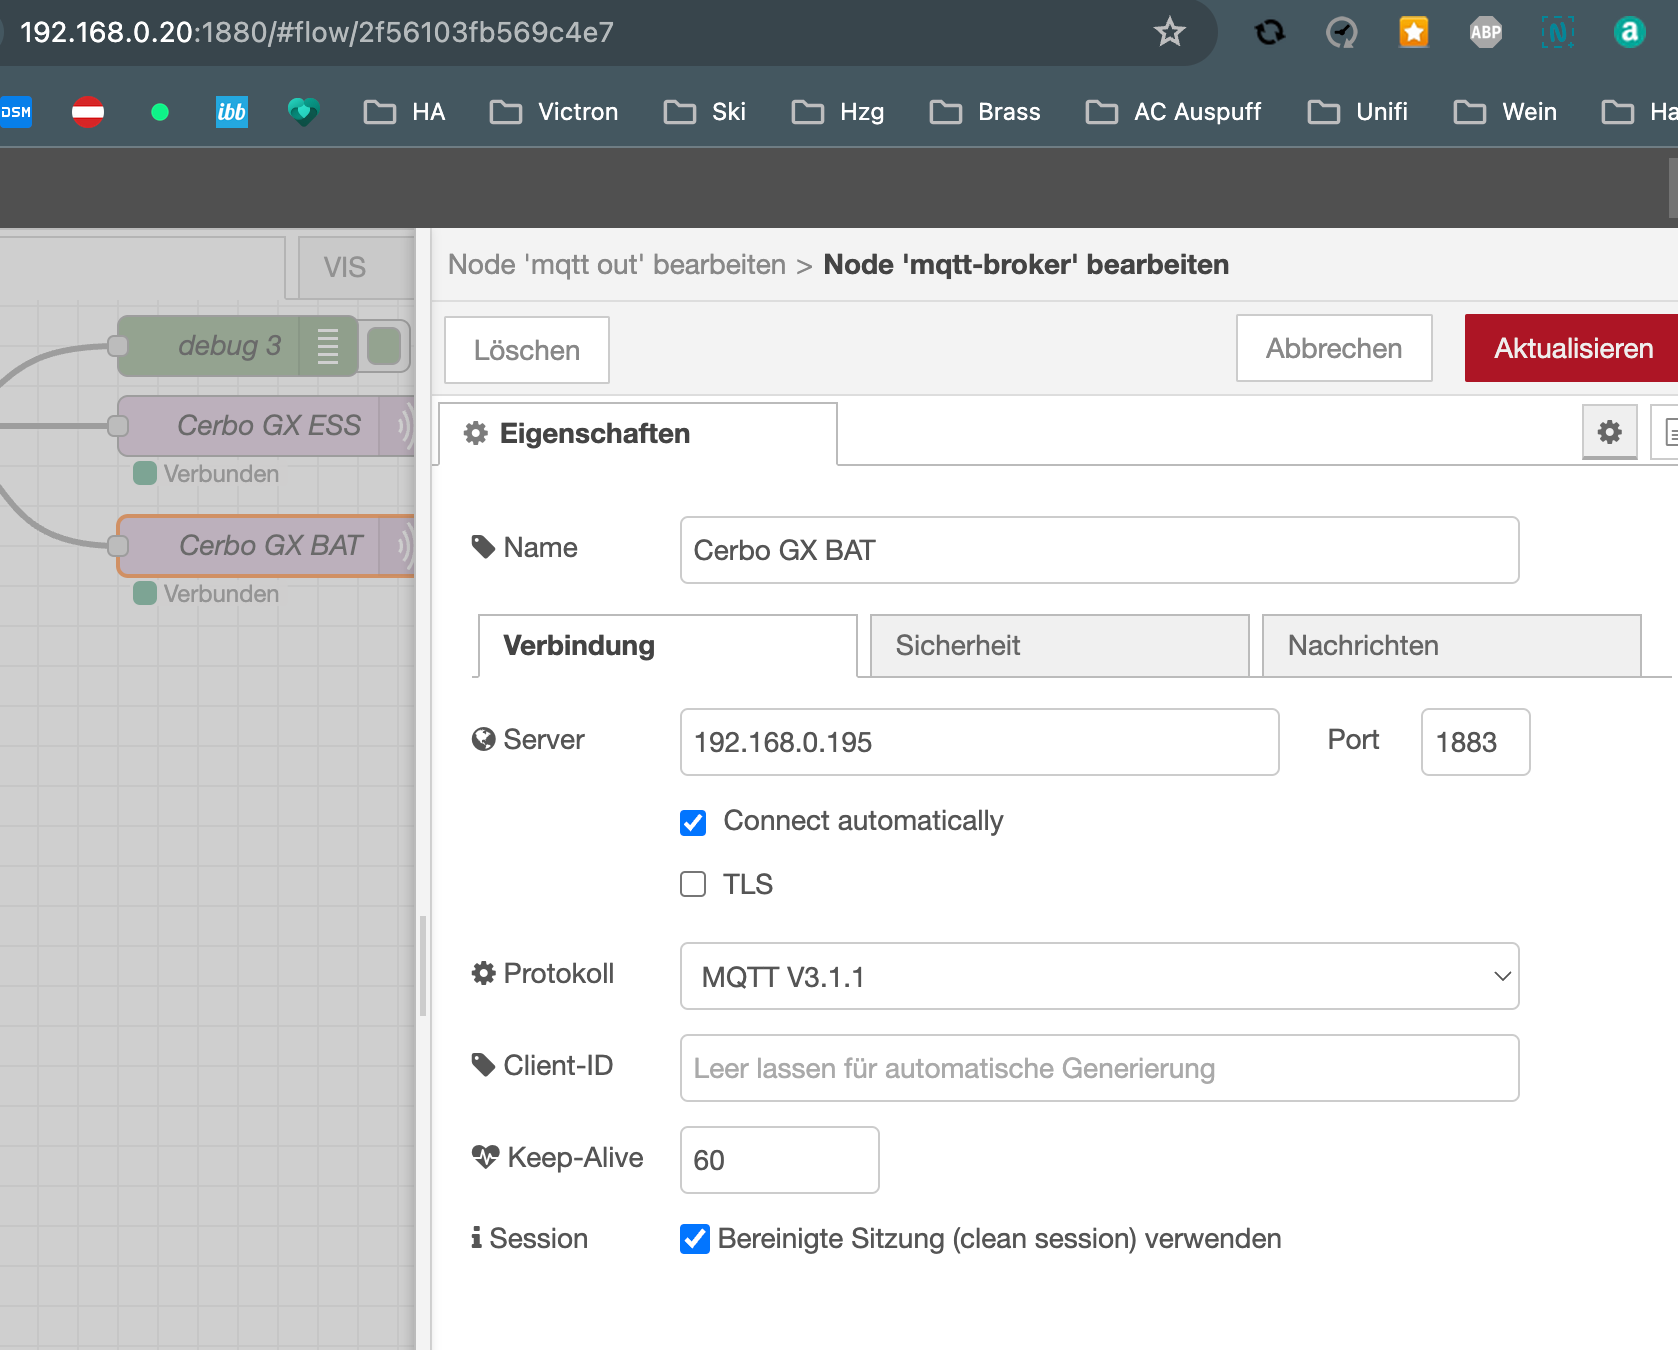Edit the Keep-Alive value 60
This screenshot has width=1678, height=1350.
[x=779, y=1160]
